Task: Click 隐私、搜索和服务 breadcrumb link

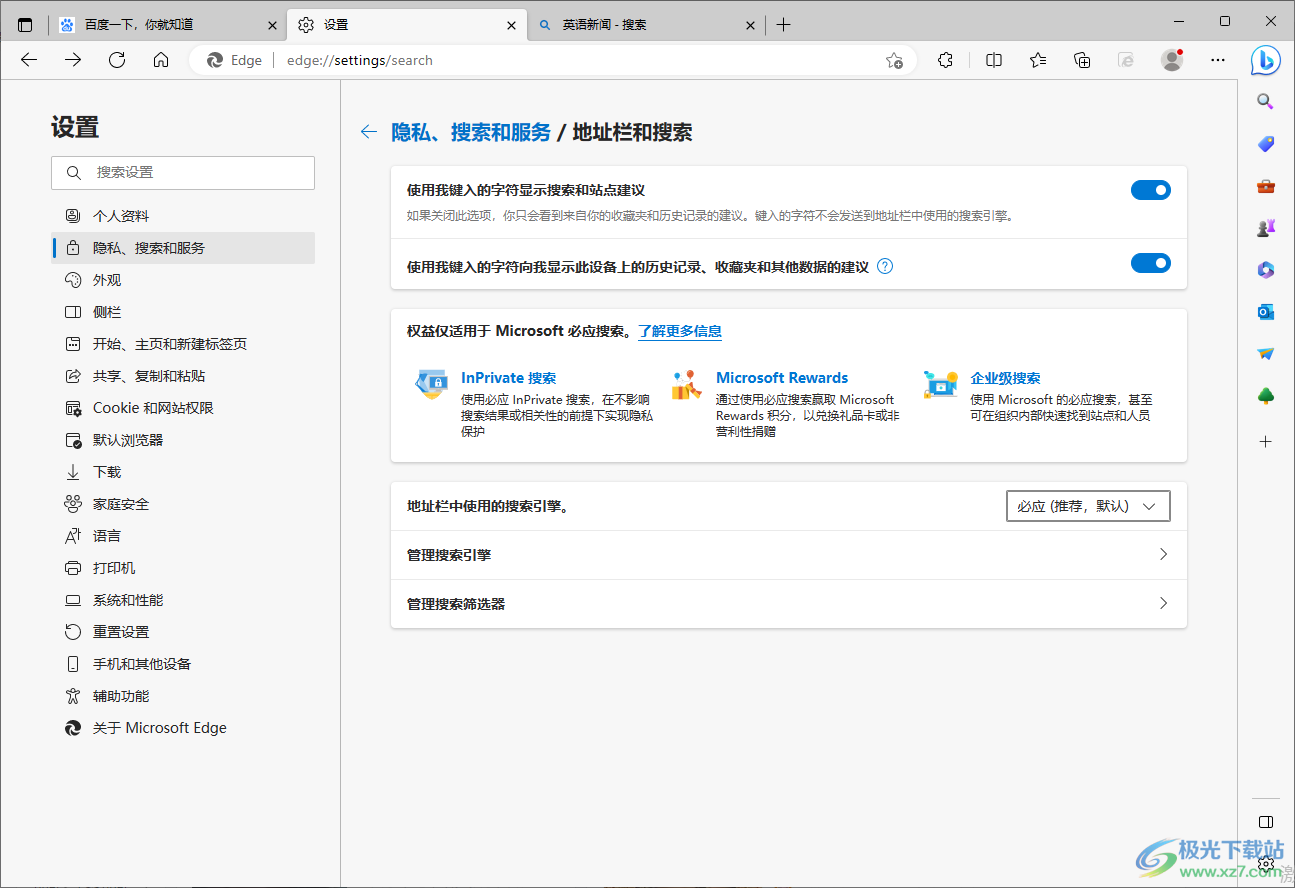Action: [x=471, y=132]
